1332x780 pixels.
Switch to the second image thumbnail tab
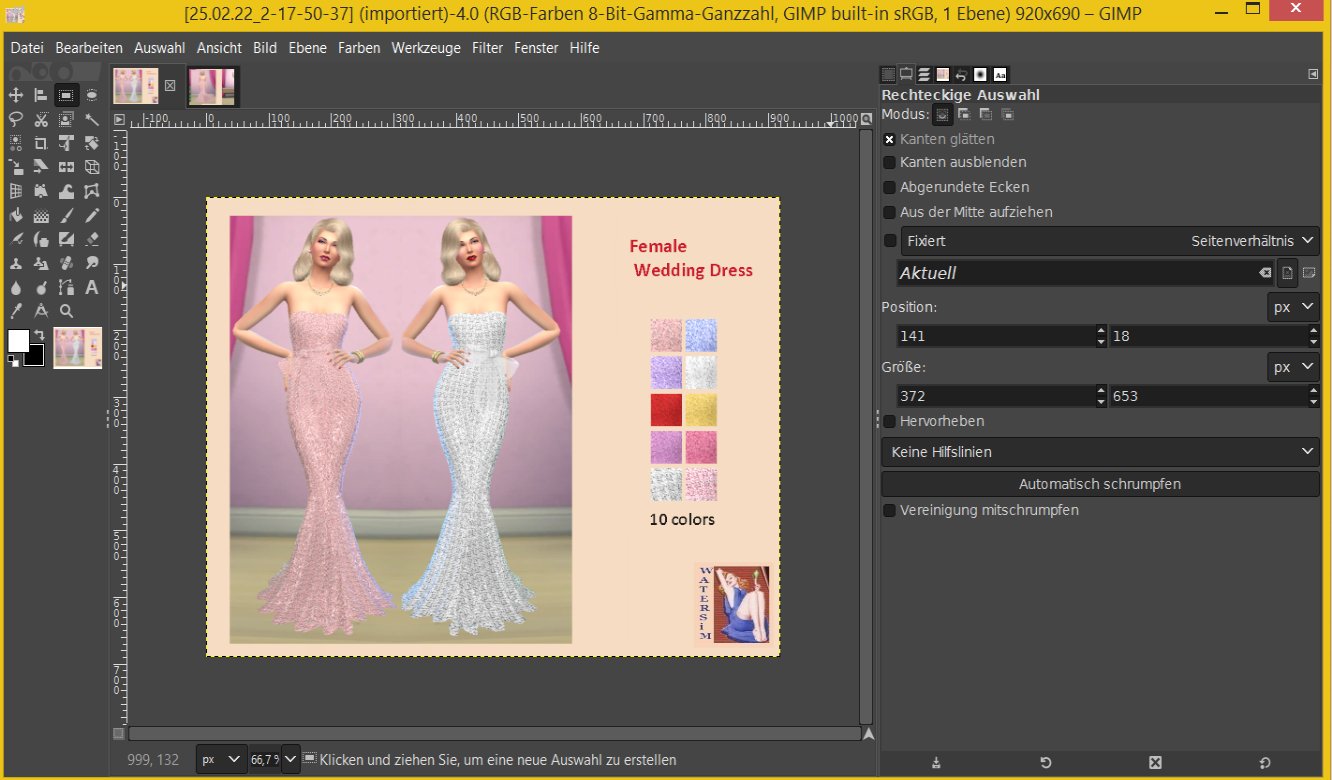click(212, 86)
